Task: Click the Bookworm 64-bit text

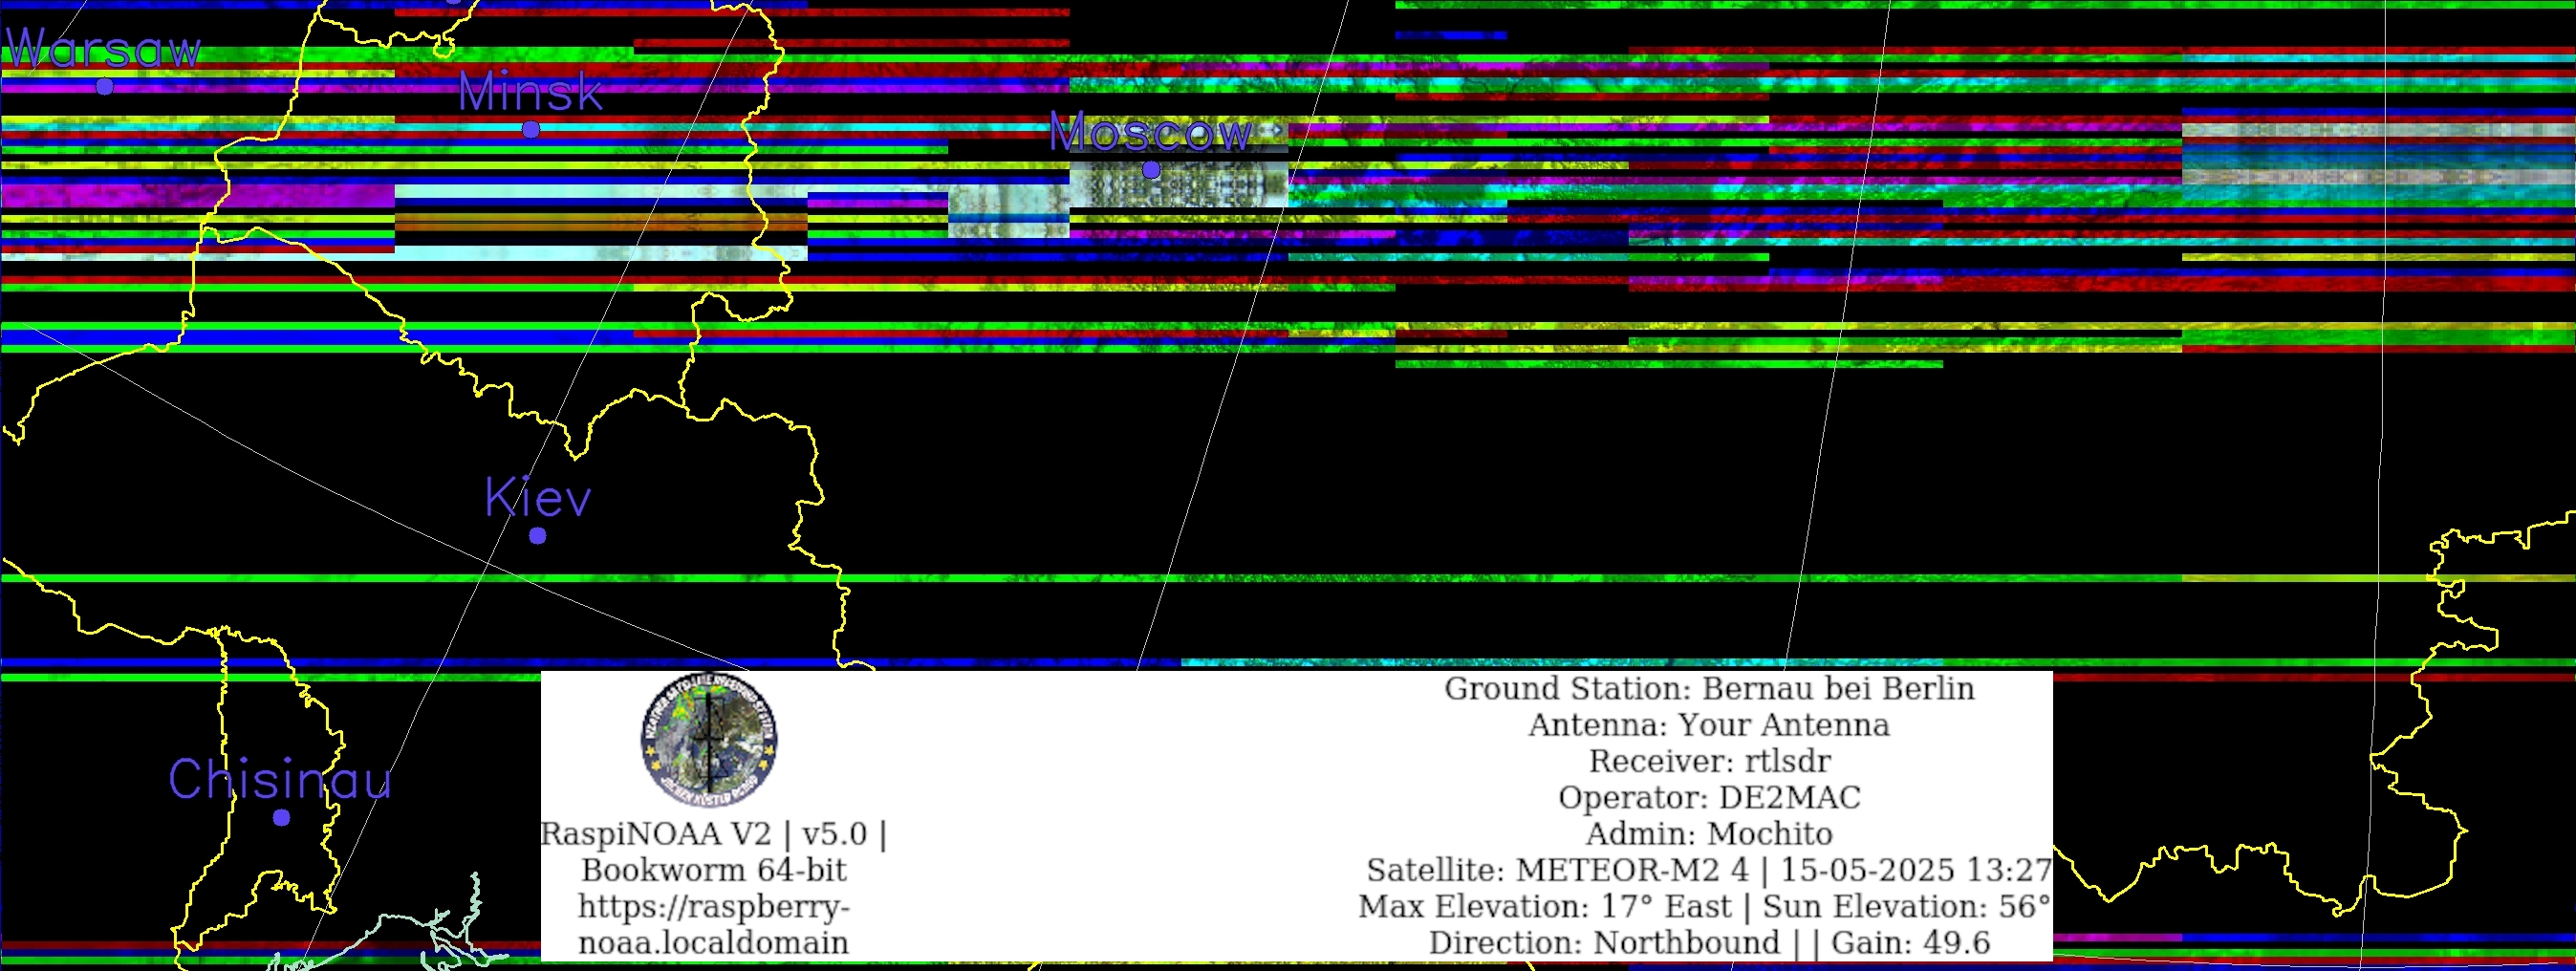Action: point(714,869)
